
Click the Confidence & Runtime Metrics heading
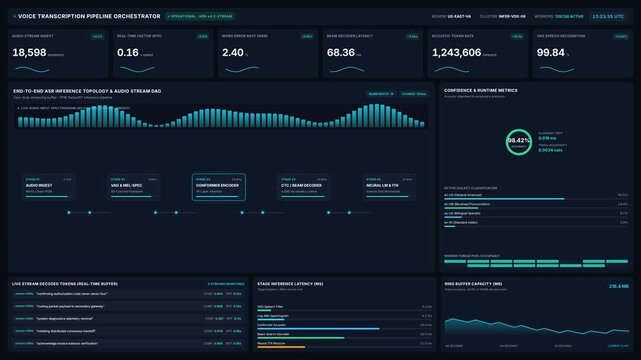click(x=481, y=90)
